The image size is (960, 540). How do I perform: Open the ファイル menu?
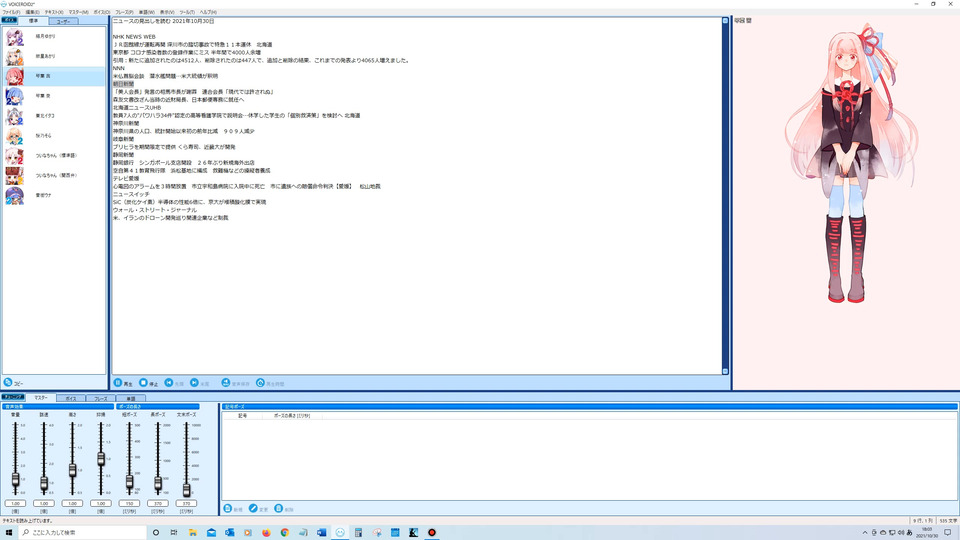click(11, 12)
